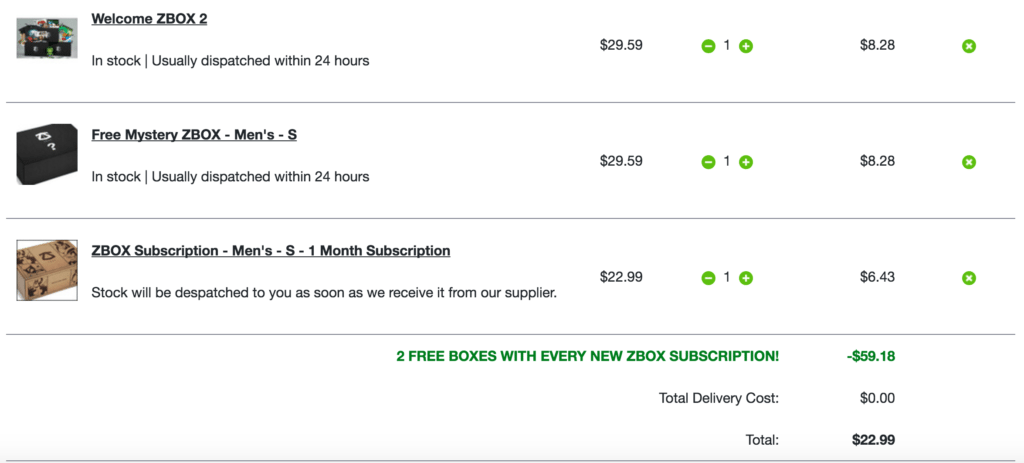Increase quantity of Free Mystery ZBOX
The image size is (1024, 463).
[746, 162]
